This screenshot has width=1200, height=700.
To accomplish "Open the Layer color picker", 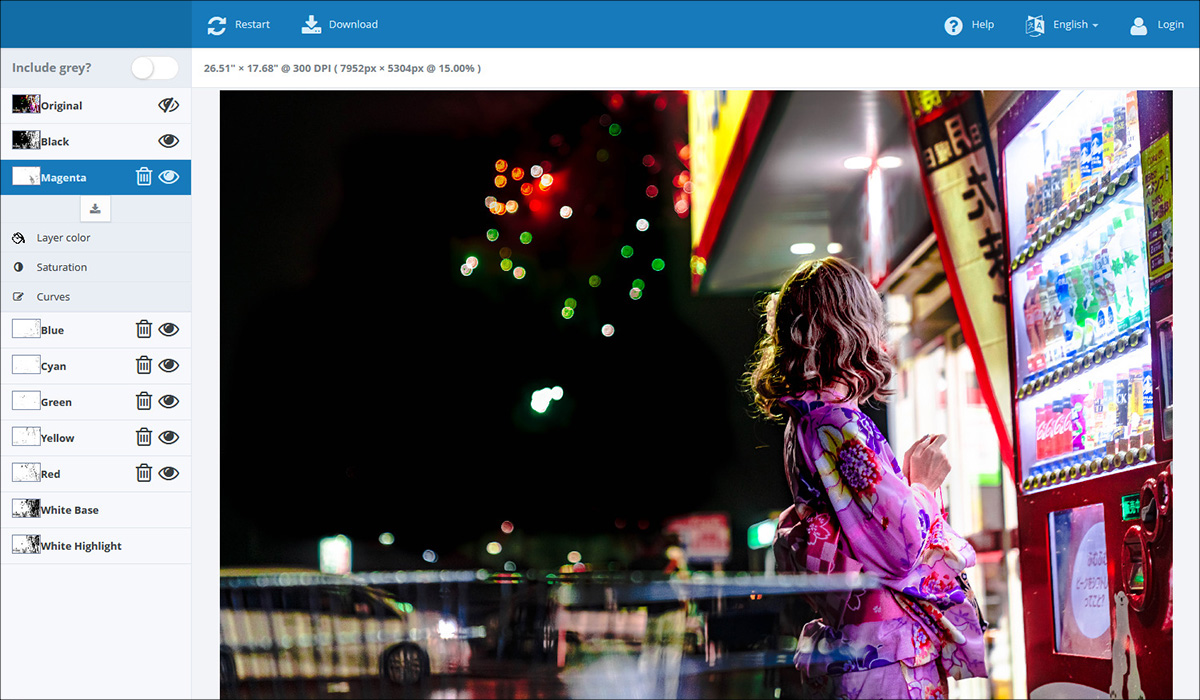I will (x=63, y=238).
